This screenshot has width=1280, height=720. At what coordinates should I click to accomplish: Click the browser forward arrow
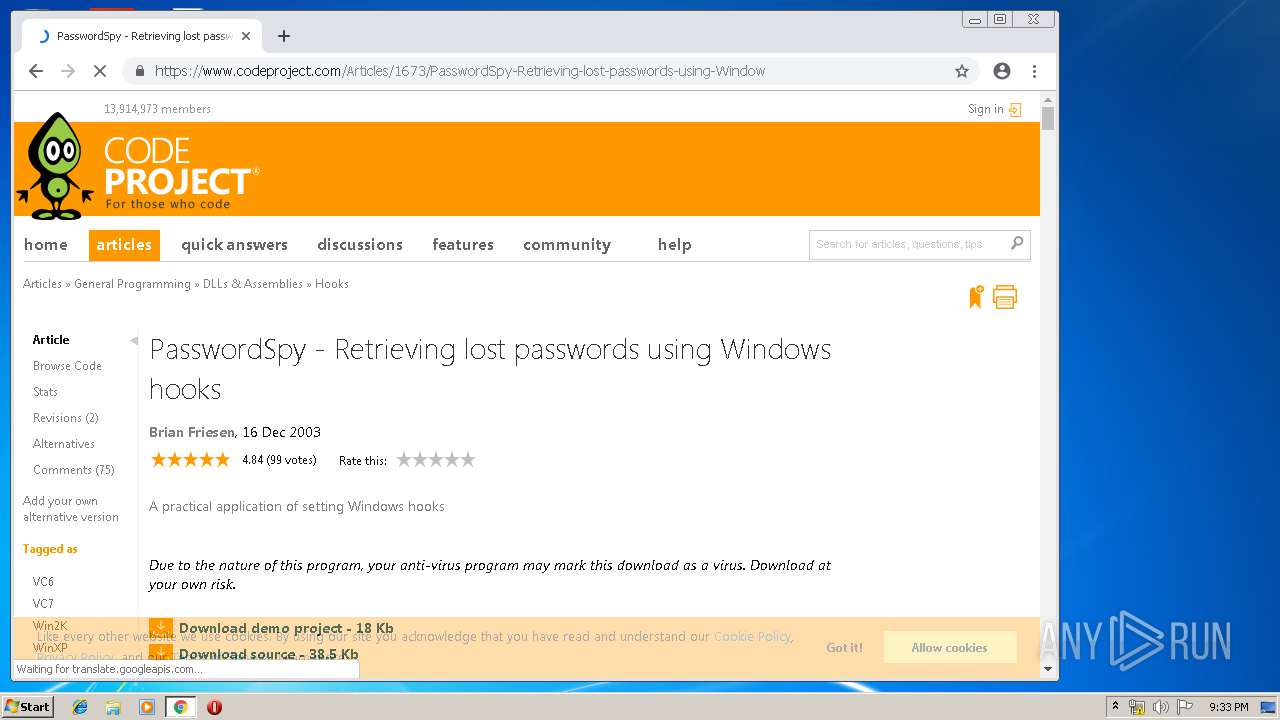[68, 71]
